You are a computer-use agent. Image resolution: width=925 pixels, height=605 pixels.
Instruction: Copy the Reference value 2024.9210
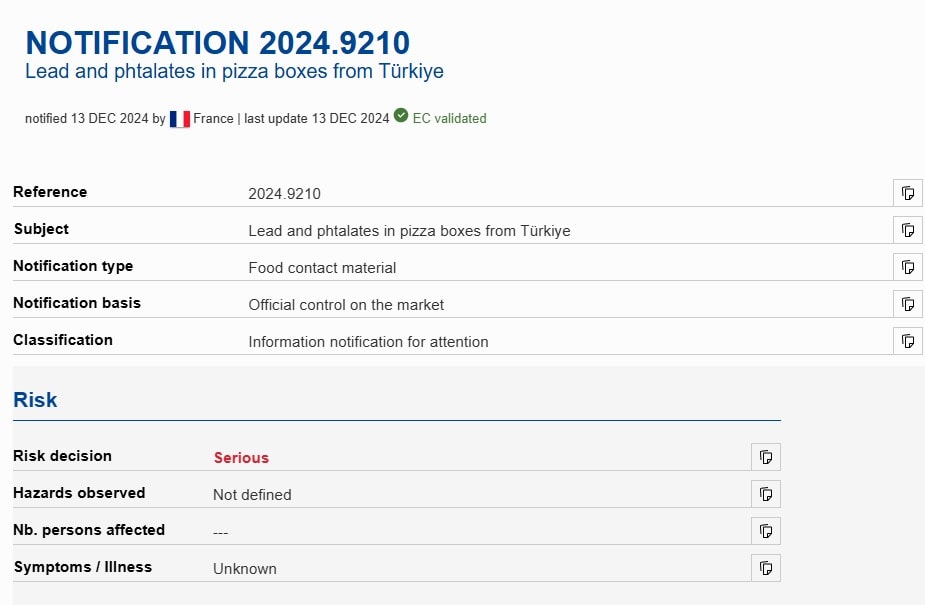907,193
